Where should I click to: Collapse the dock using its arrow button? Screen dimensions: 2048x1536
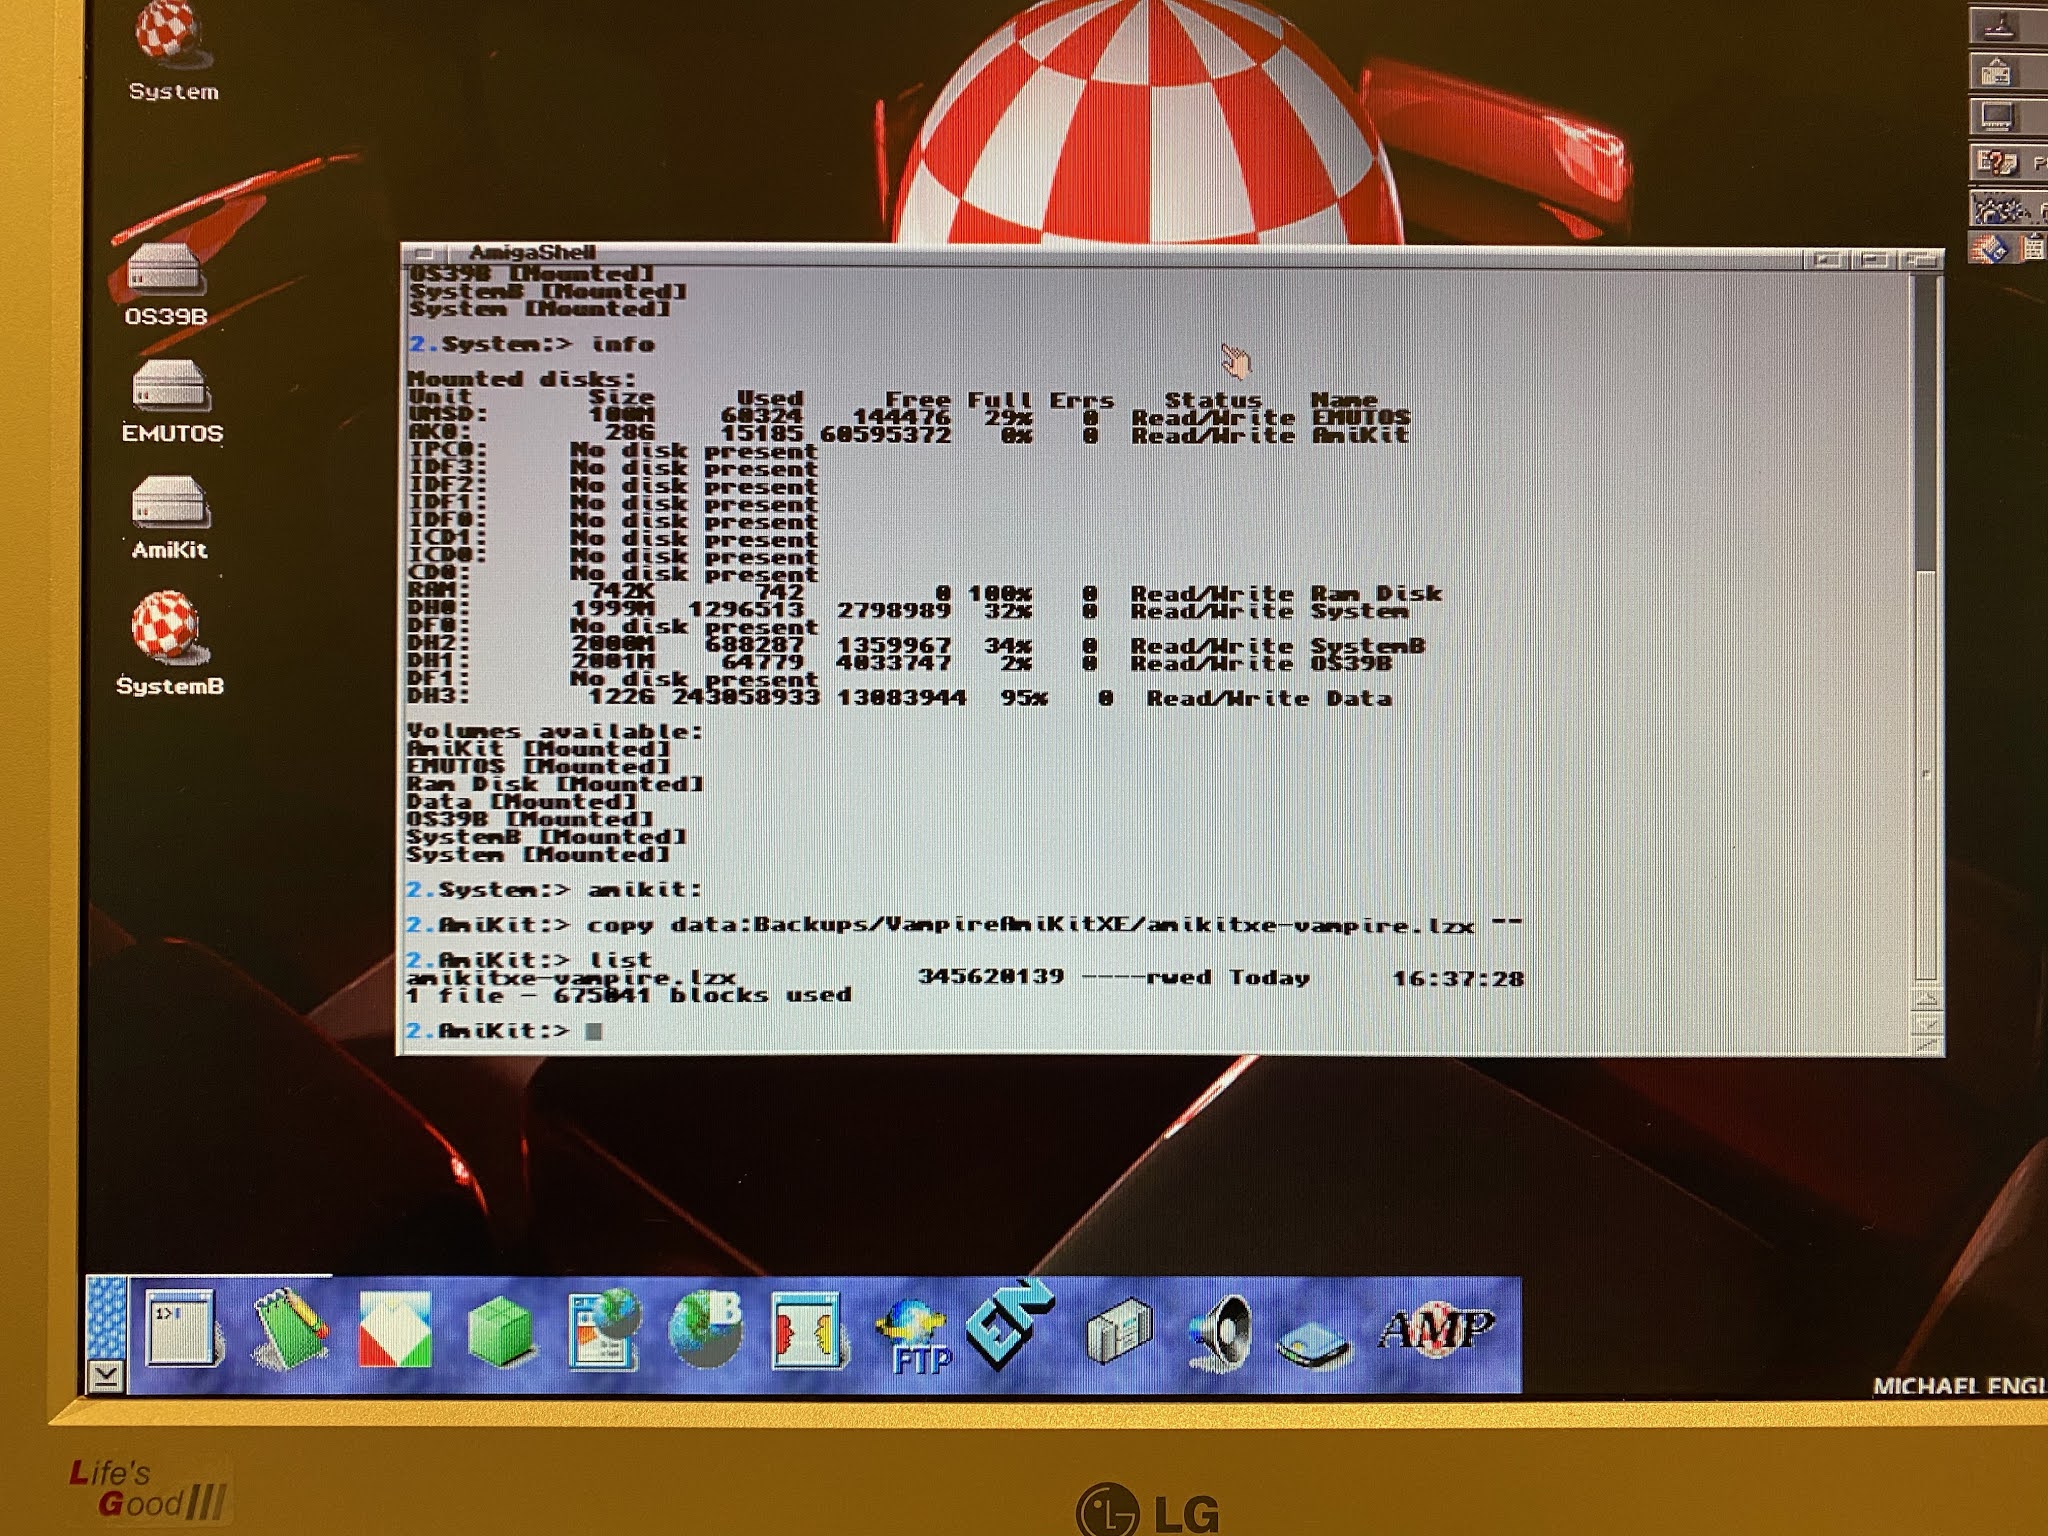pos(105,1377)
